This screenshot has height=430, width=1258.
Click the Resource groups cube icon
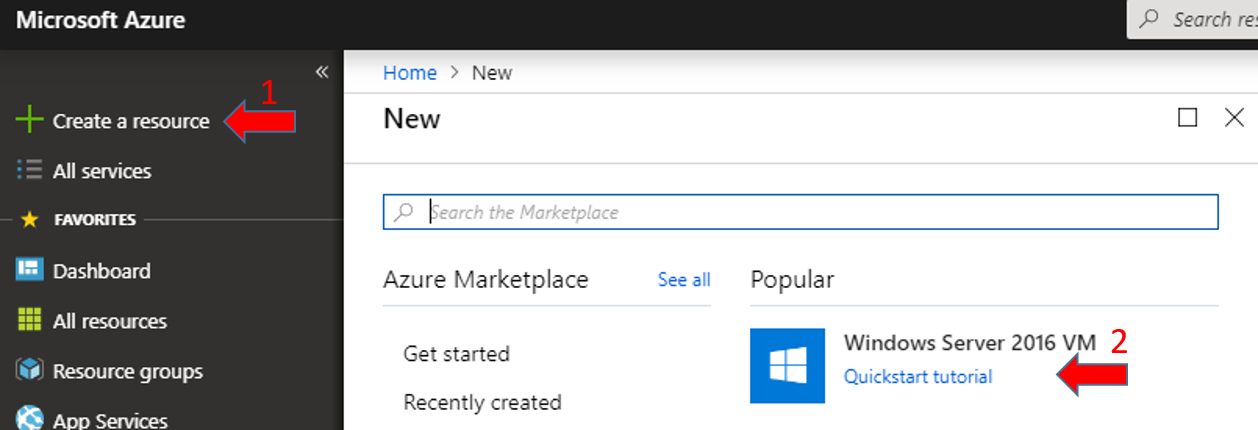point(30,371)
